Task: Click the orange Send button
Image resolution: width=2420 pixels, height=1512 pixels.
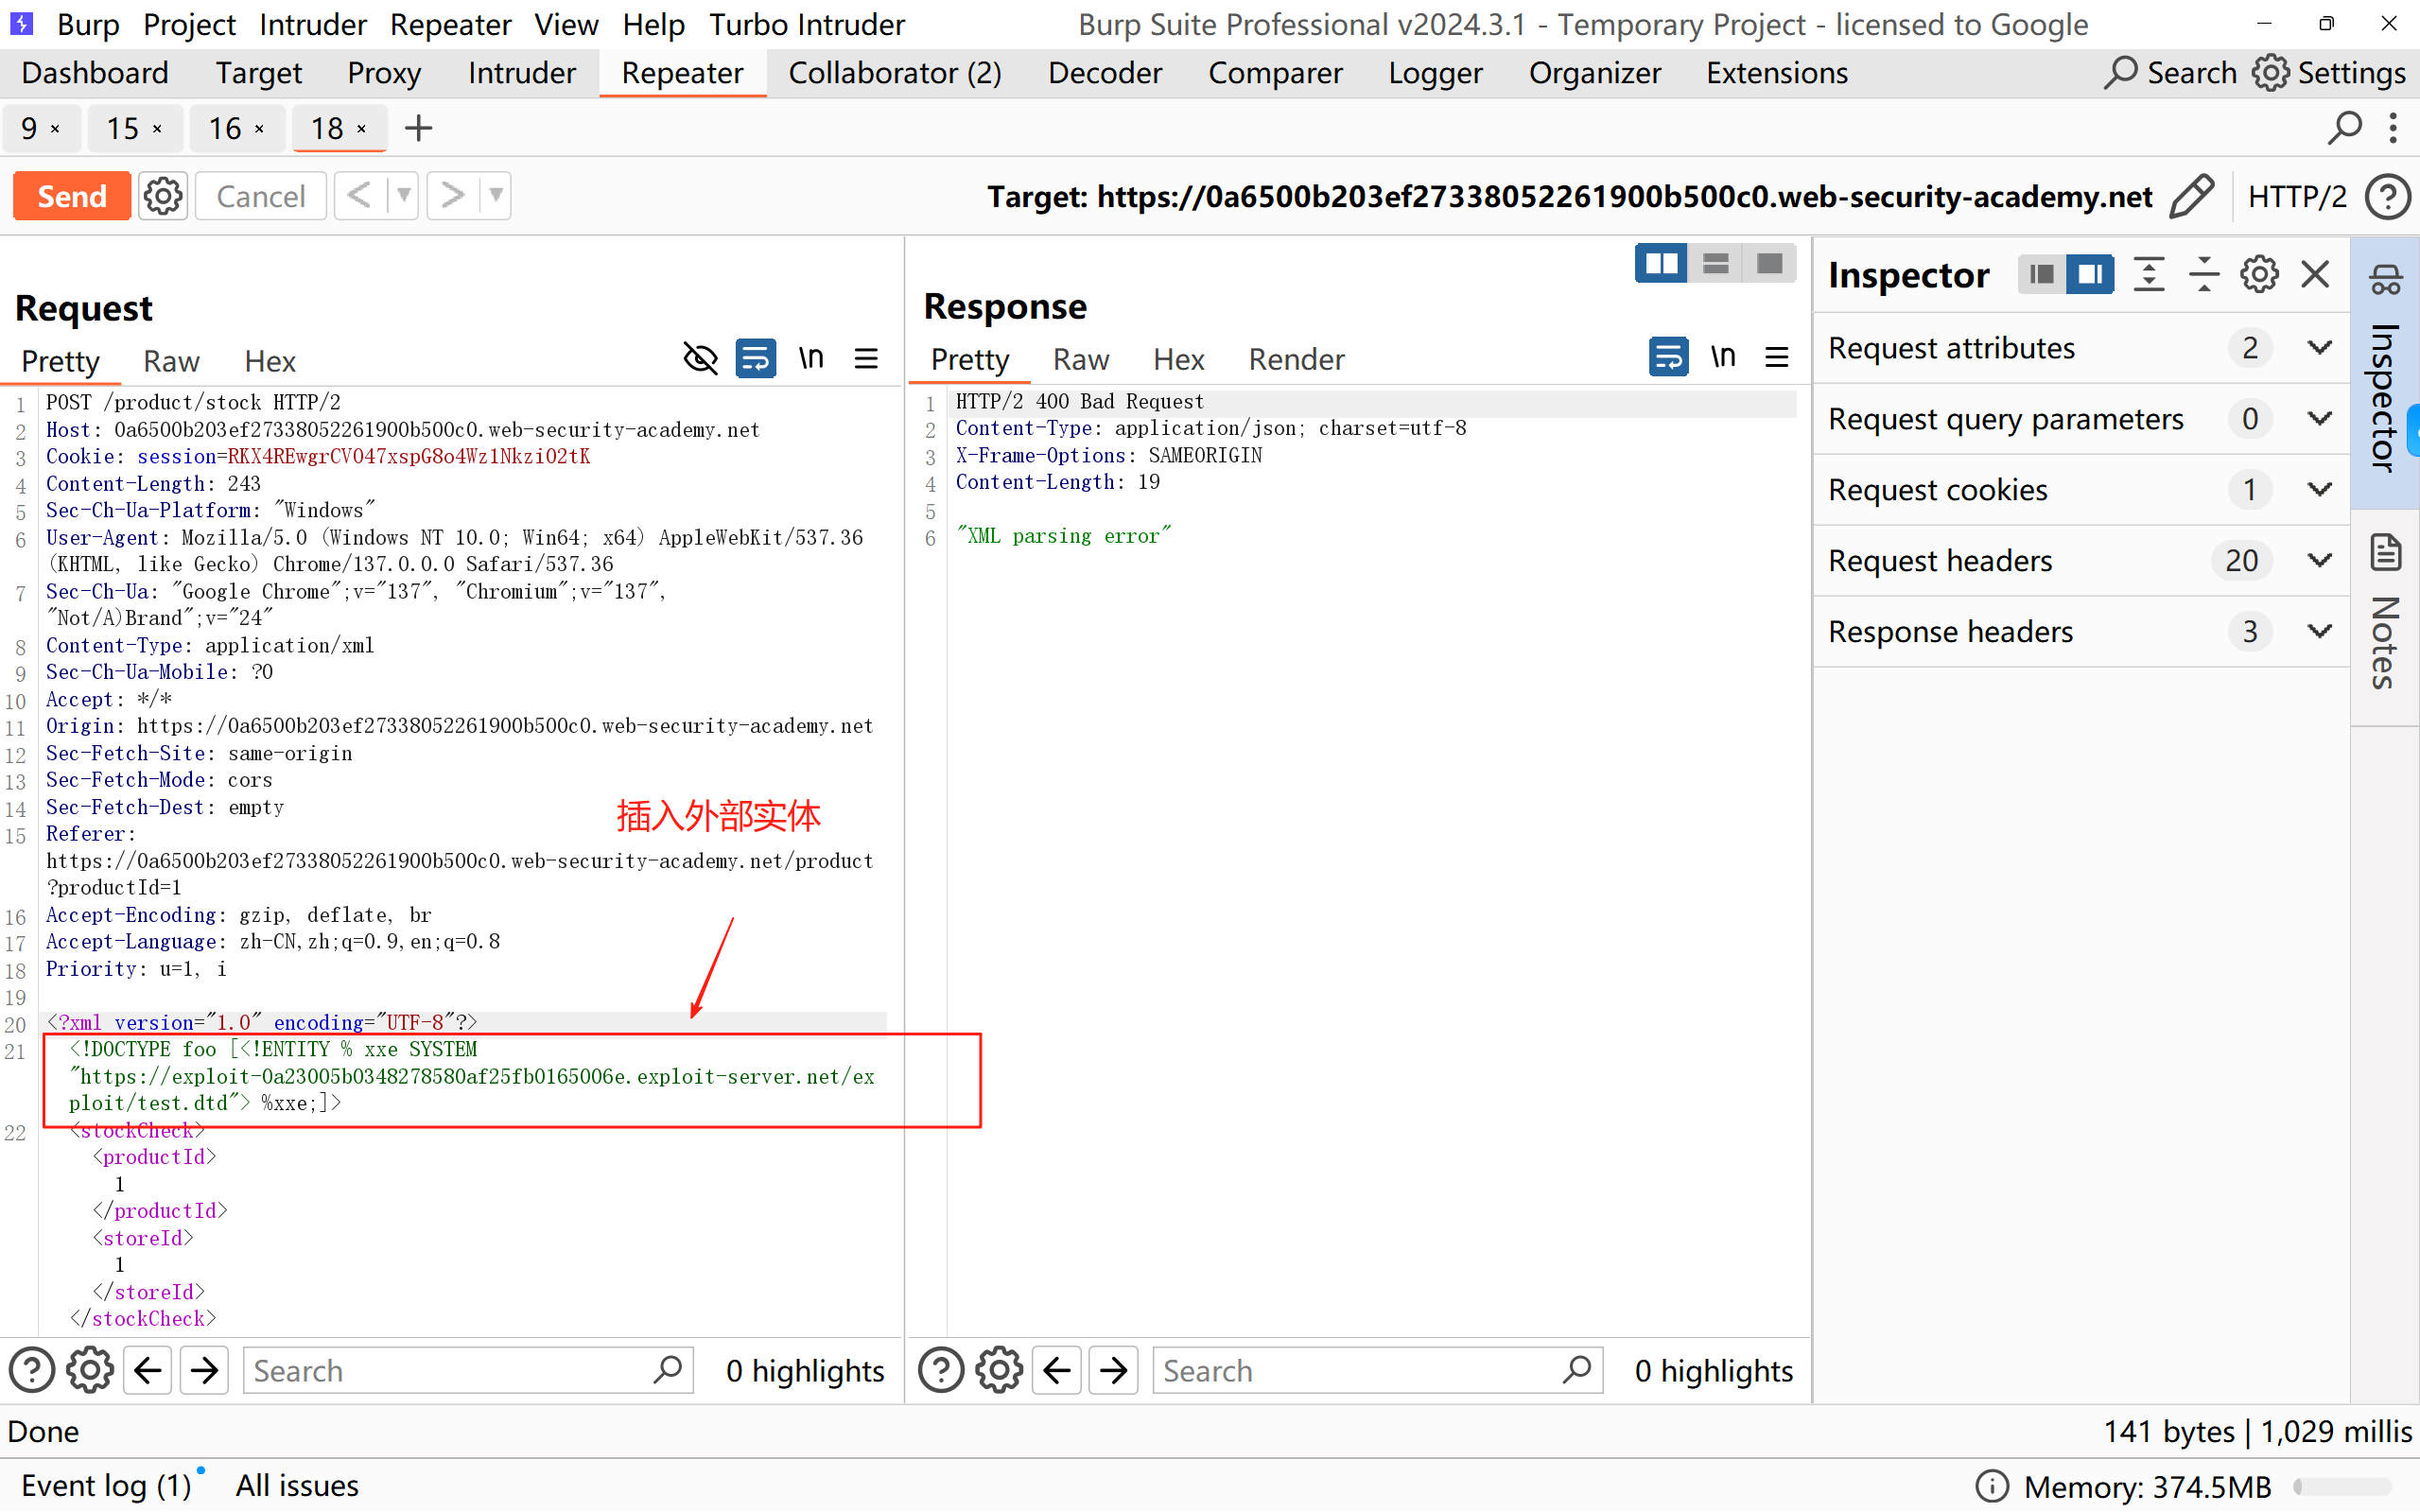Action: [72, 196]
